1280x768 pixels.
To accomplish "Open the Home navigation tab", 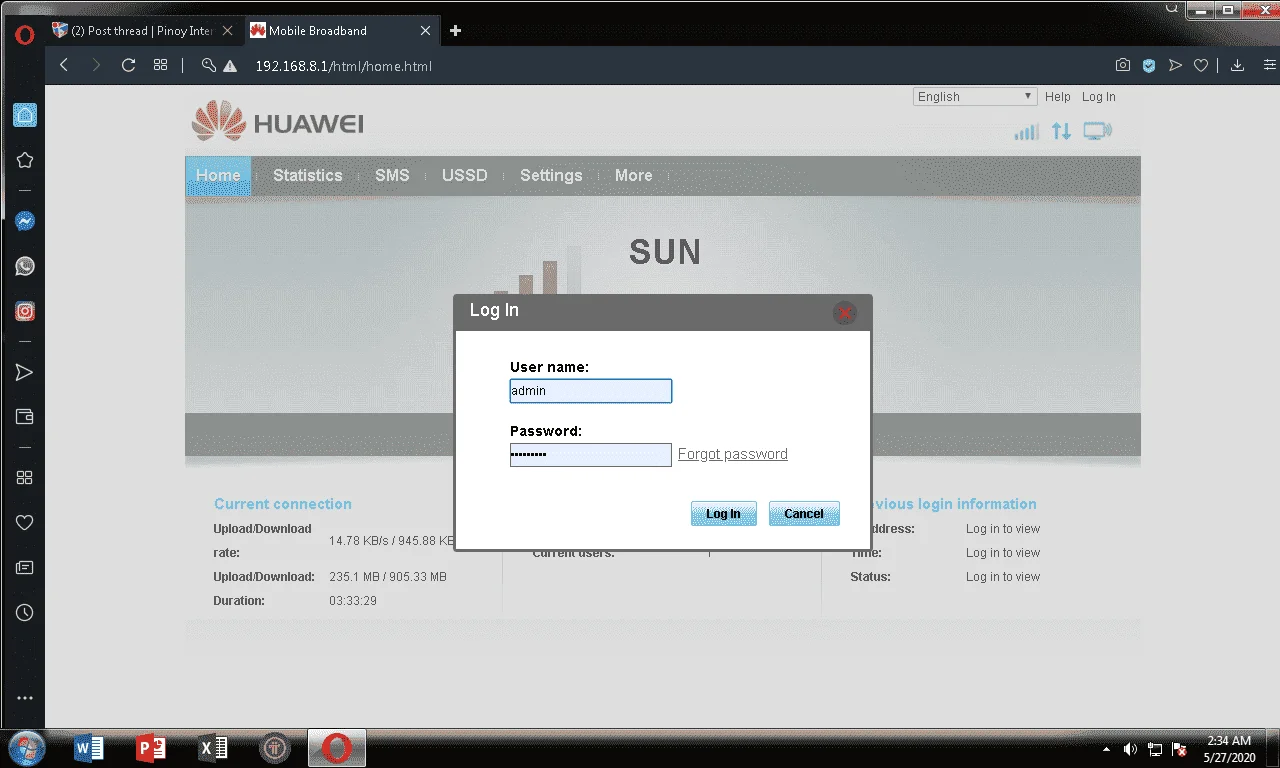I will [x=218, y=175].
